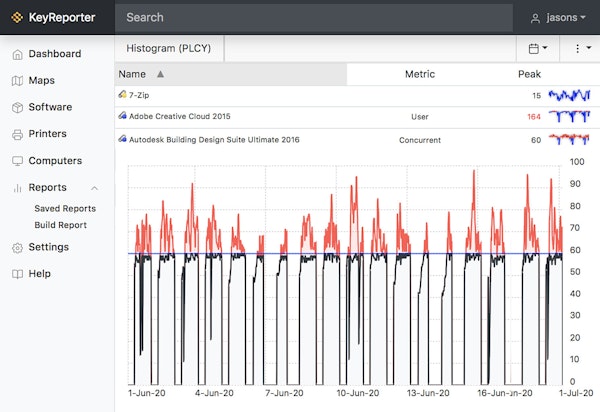This screenshot has height=412, width=600.
Task: Select the 7-Zip row name
Action: (x=139, y=95)
